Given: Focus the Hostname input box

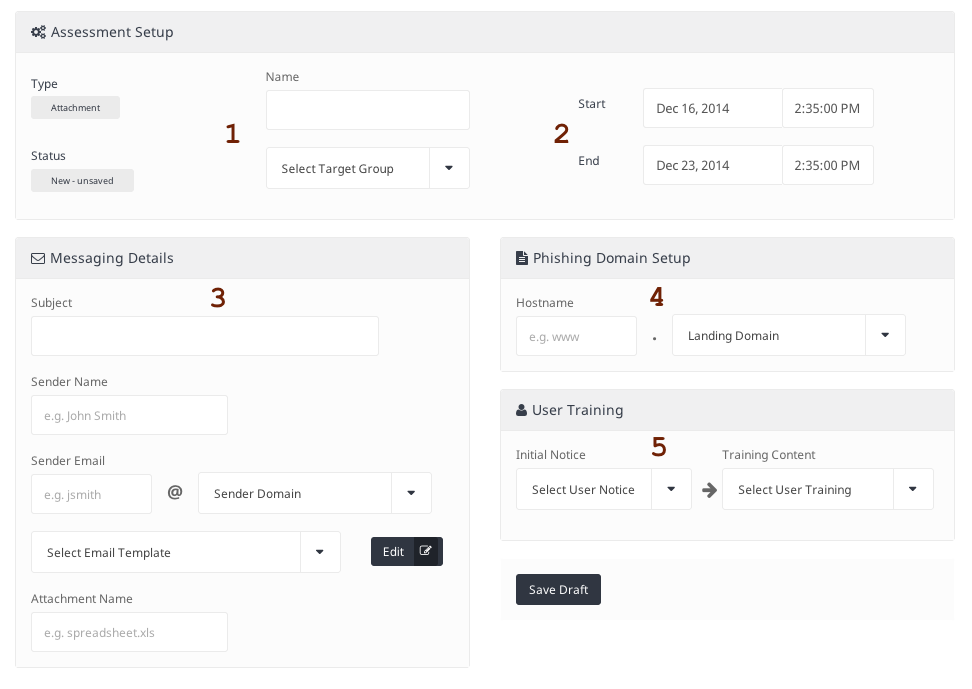Looking at the screenshot, I should click(576, 336).
